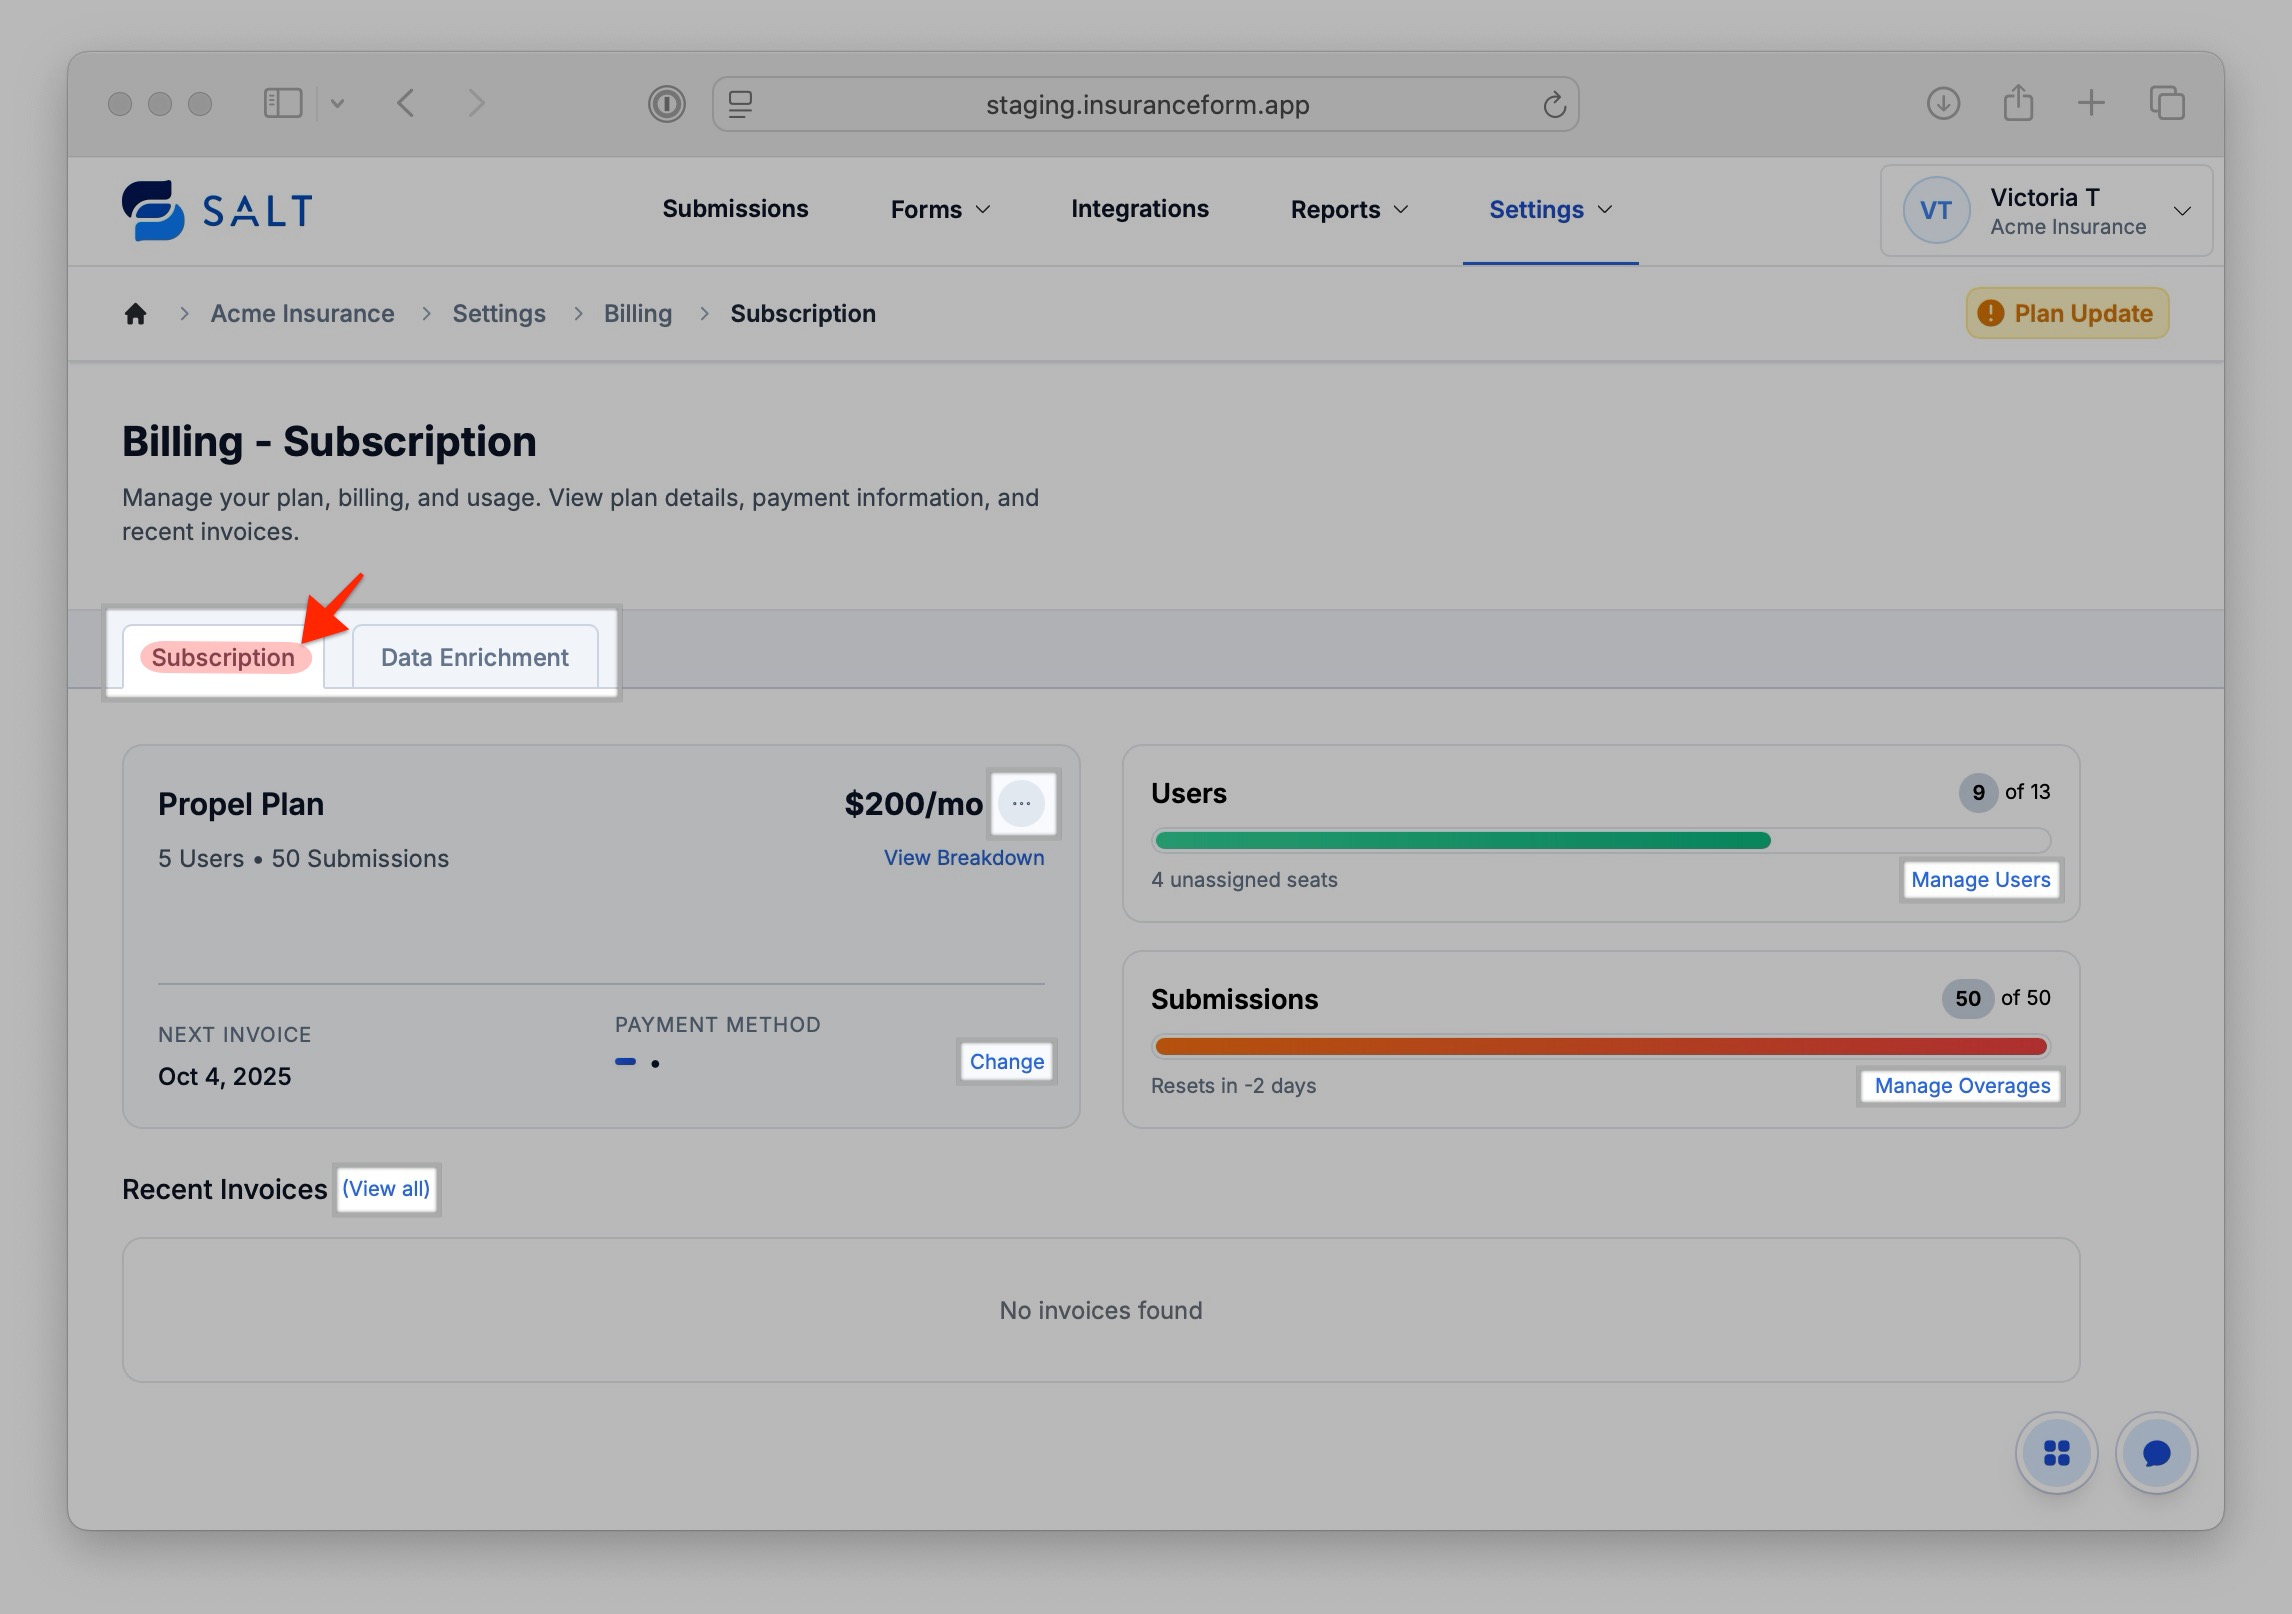The height and width of the screenshot is (1614, 2292).
Task: Click the View Breakdown link
Action: pyautogui.click(x=963, y=858)
